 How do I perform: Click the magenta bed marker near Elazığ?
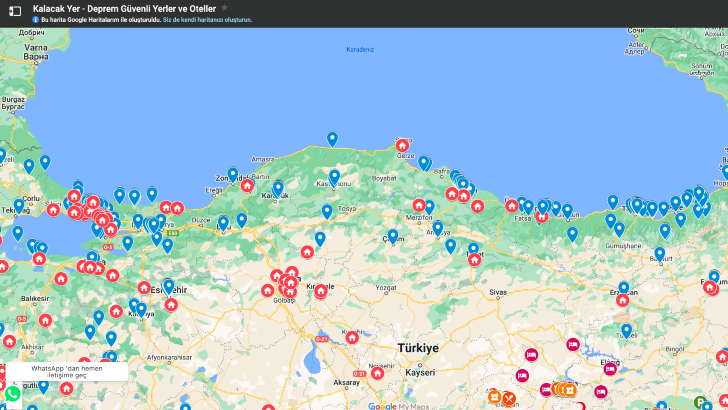point(610,368)
